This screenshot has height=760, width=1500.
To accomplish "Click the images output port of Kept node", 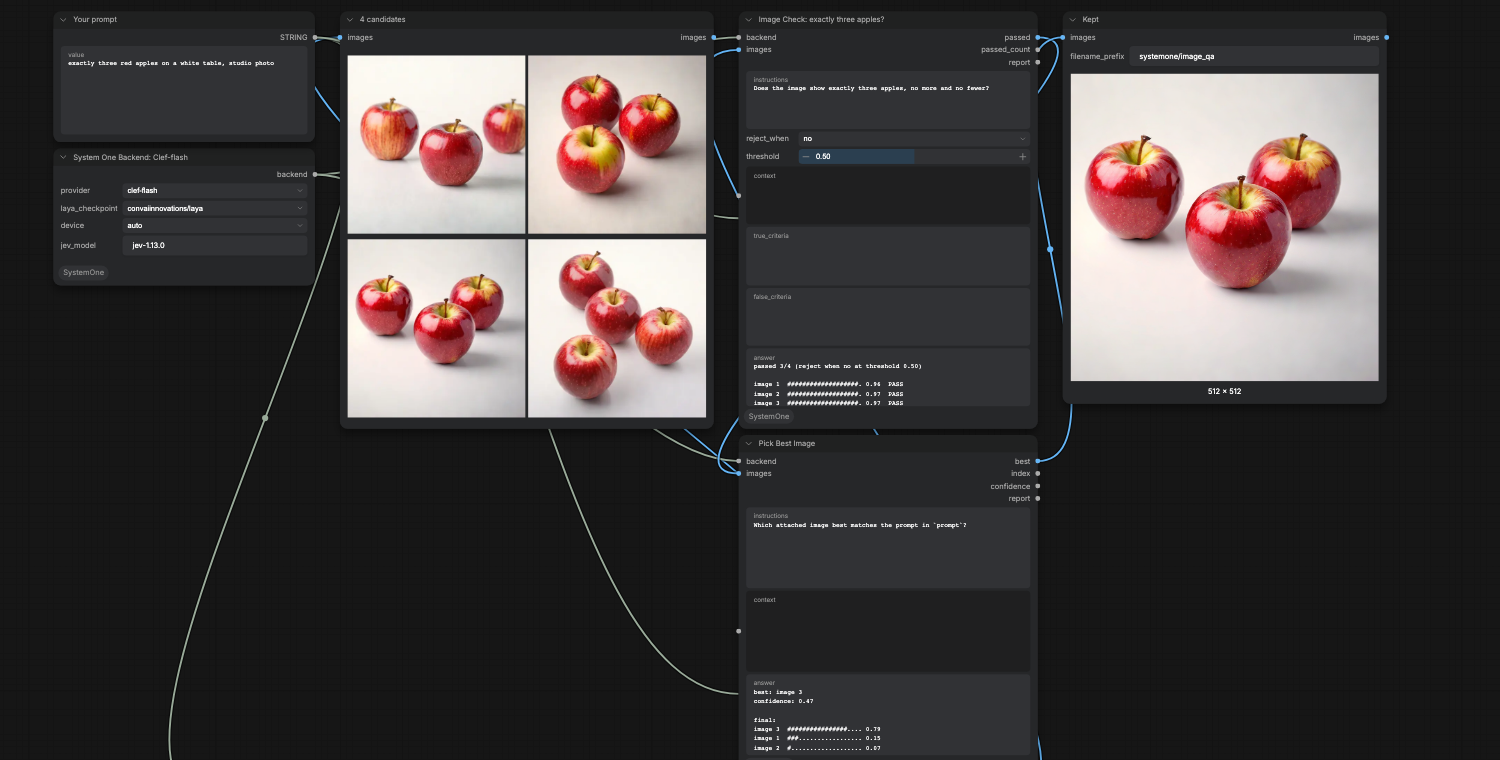I will [x=1387, y=38].
